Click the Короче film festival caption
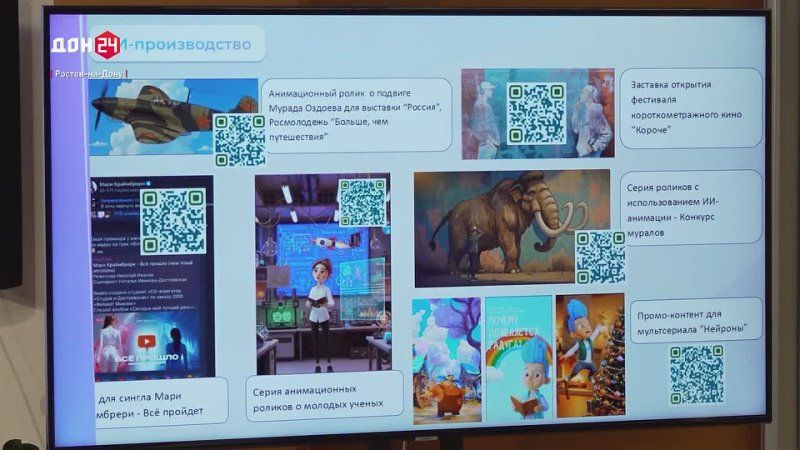This screenshot has width=800, height=450. pyautogui.click(x=691, y=108)
